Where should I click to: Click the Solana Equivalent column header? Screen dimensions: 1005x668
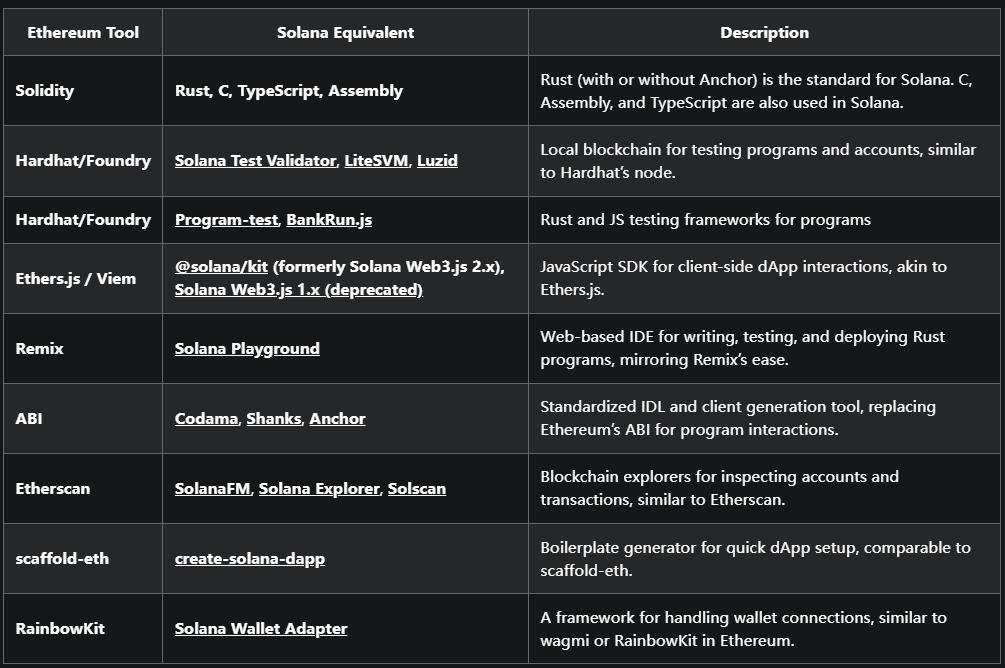345,32
